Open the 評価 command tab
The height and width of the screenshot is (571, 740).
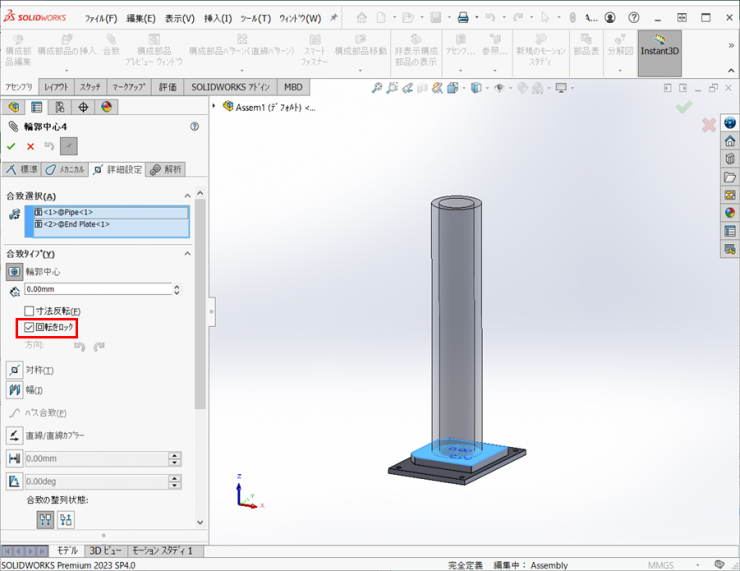point(167,87)
